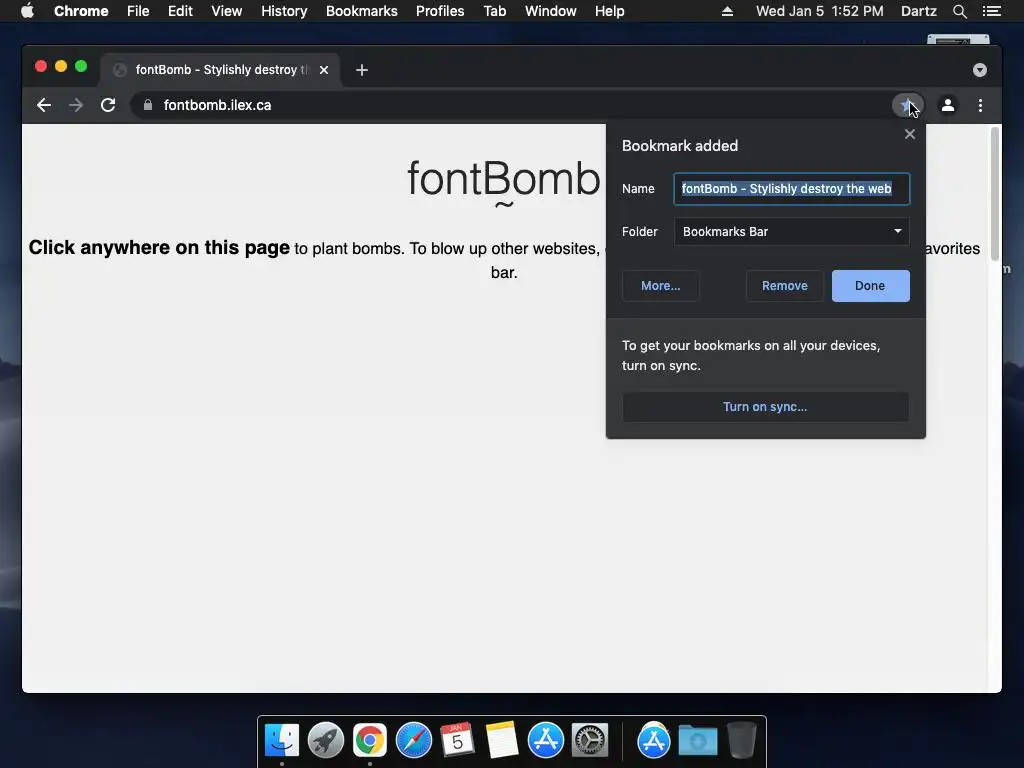The image size is (1024, 768).
Task: Click the date and time in menu bar
Action: (820, 11)
